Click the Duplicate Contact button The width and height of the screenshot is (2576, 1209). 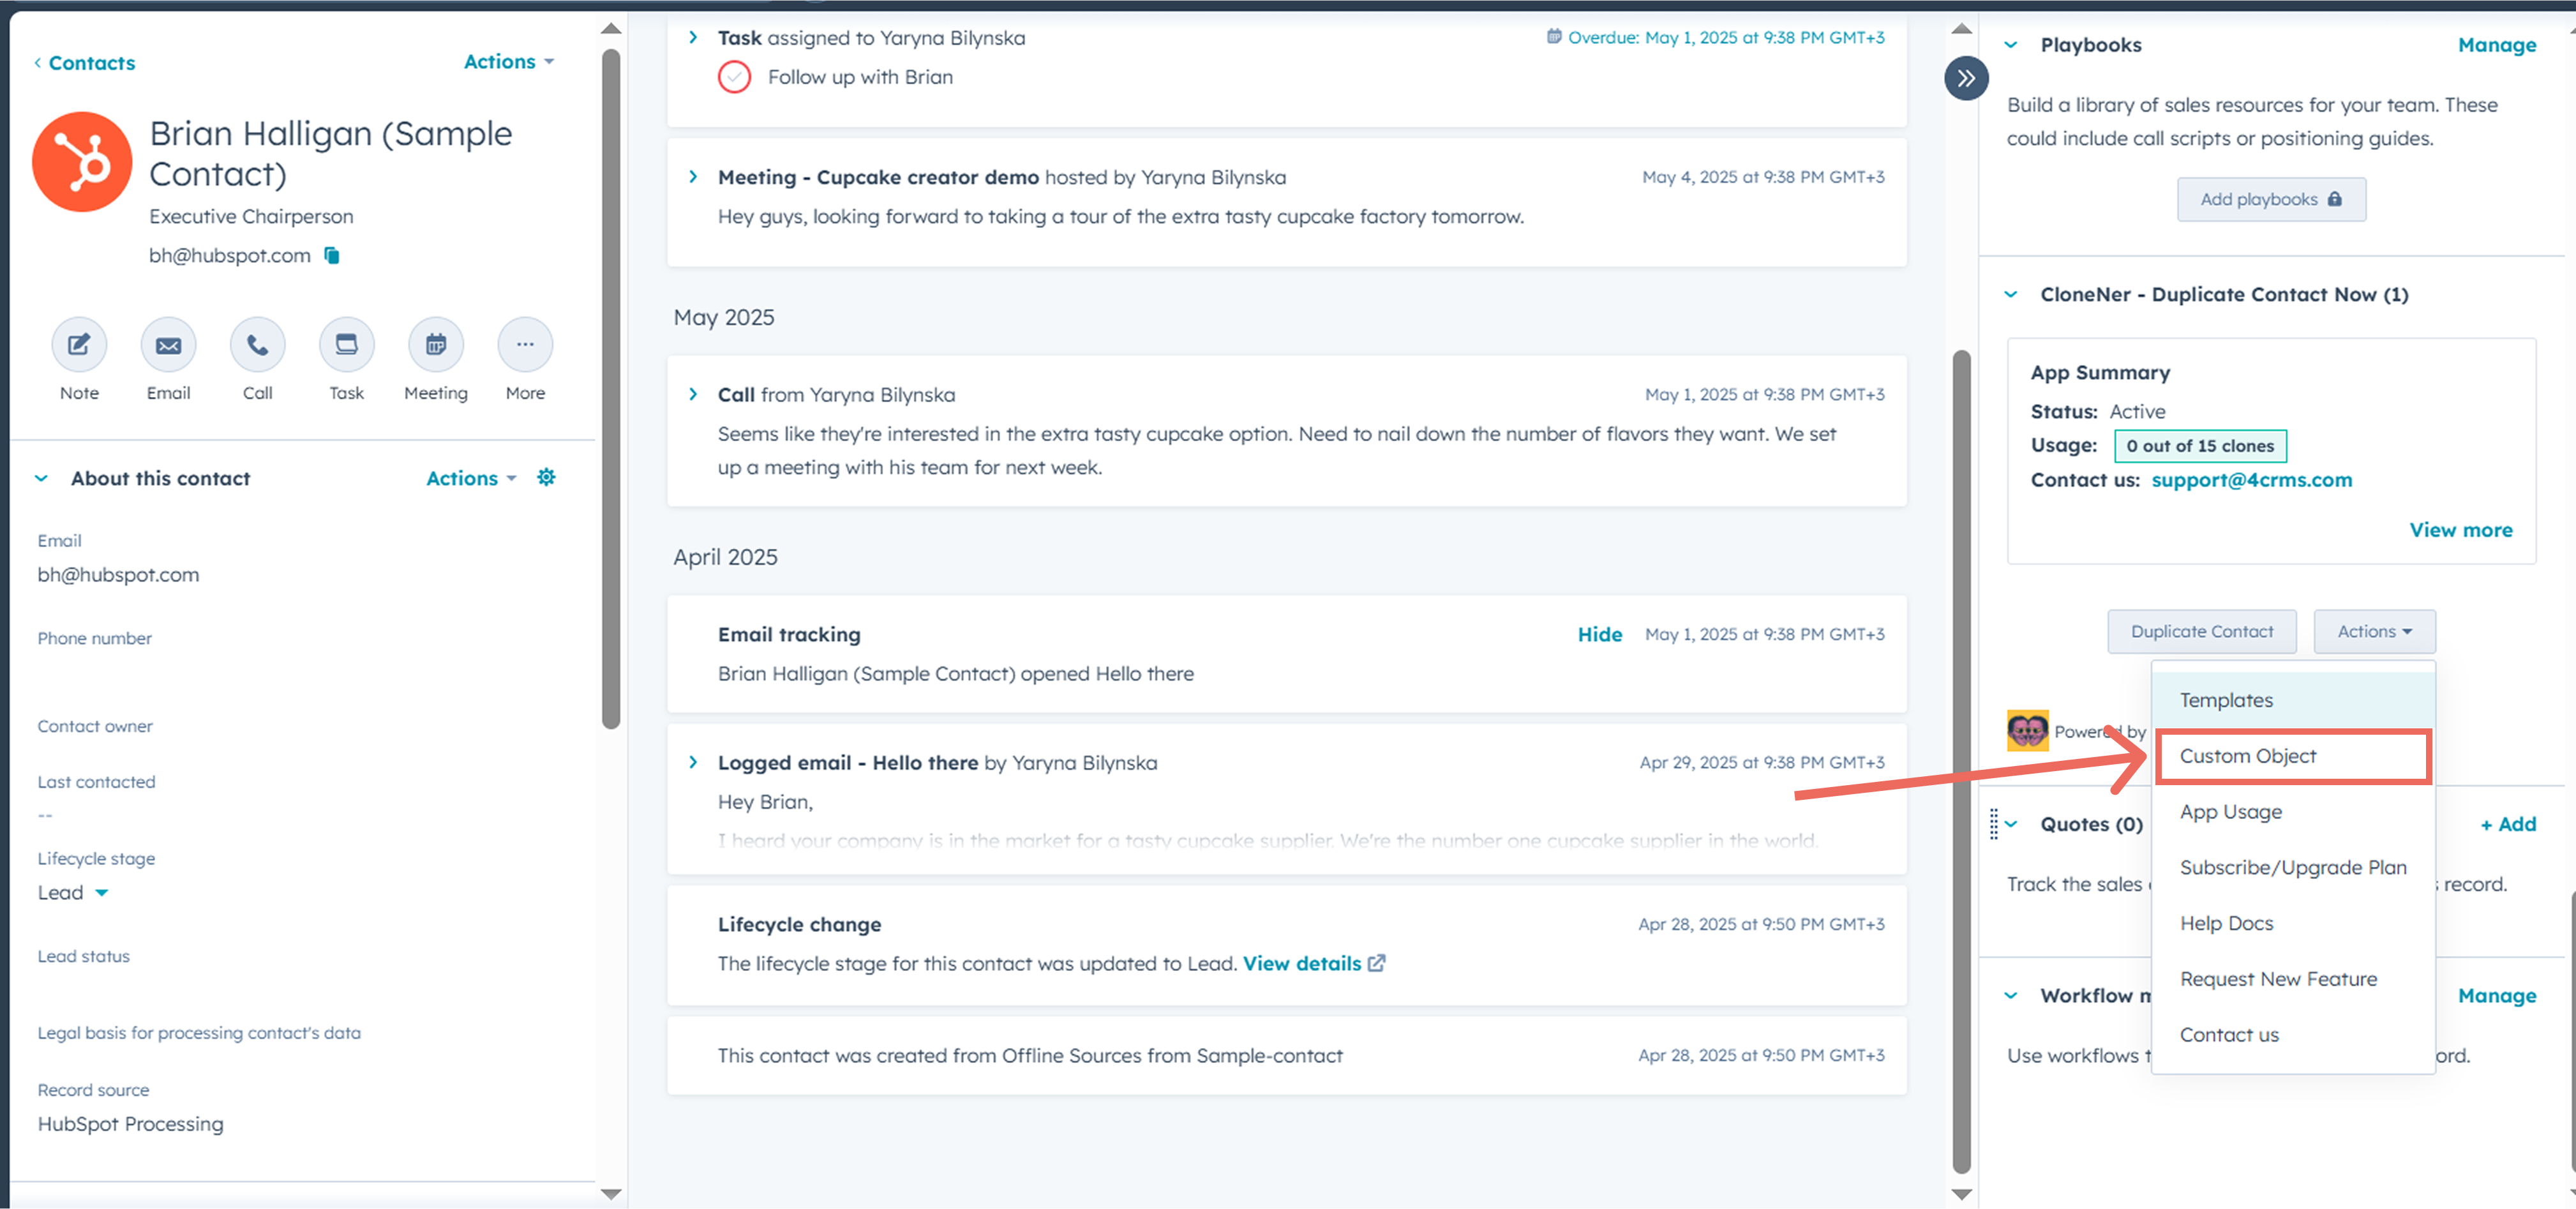pos(2202,632)
